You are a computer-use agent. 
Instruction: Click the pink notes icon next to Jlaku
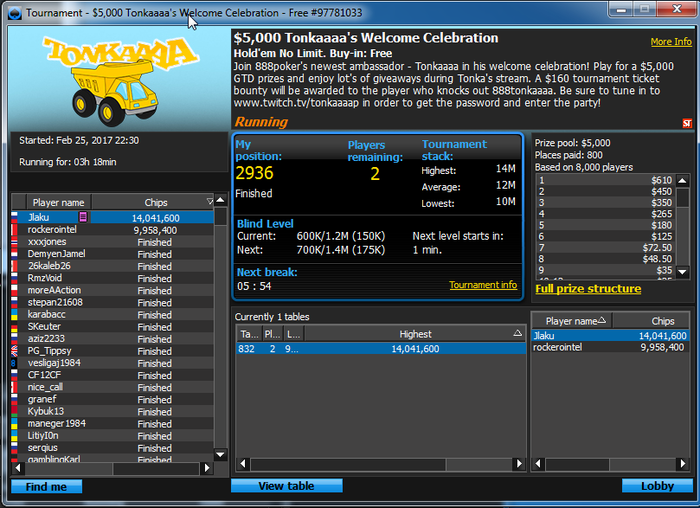point(83,217)
